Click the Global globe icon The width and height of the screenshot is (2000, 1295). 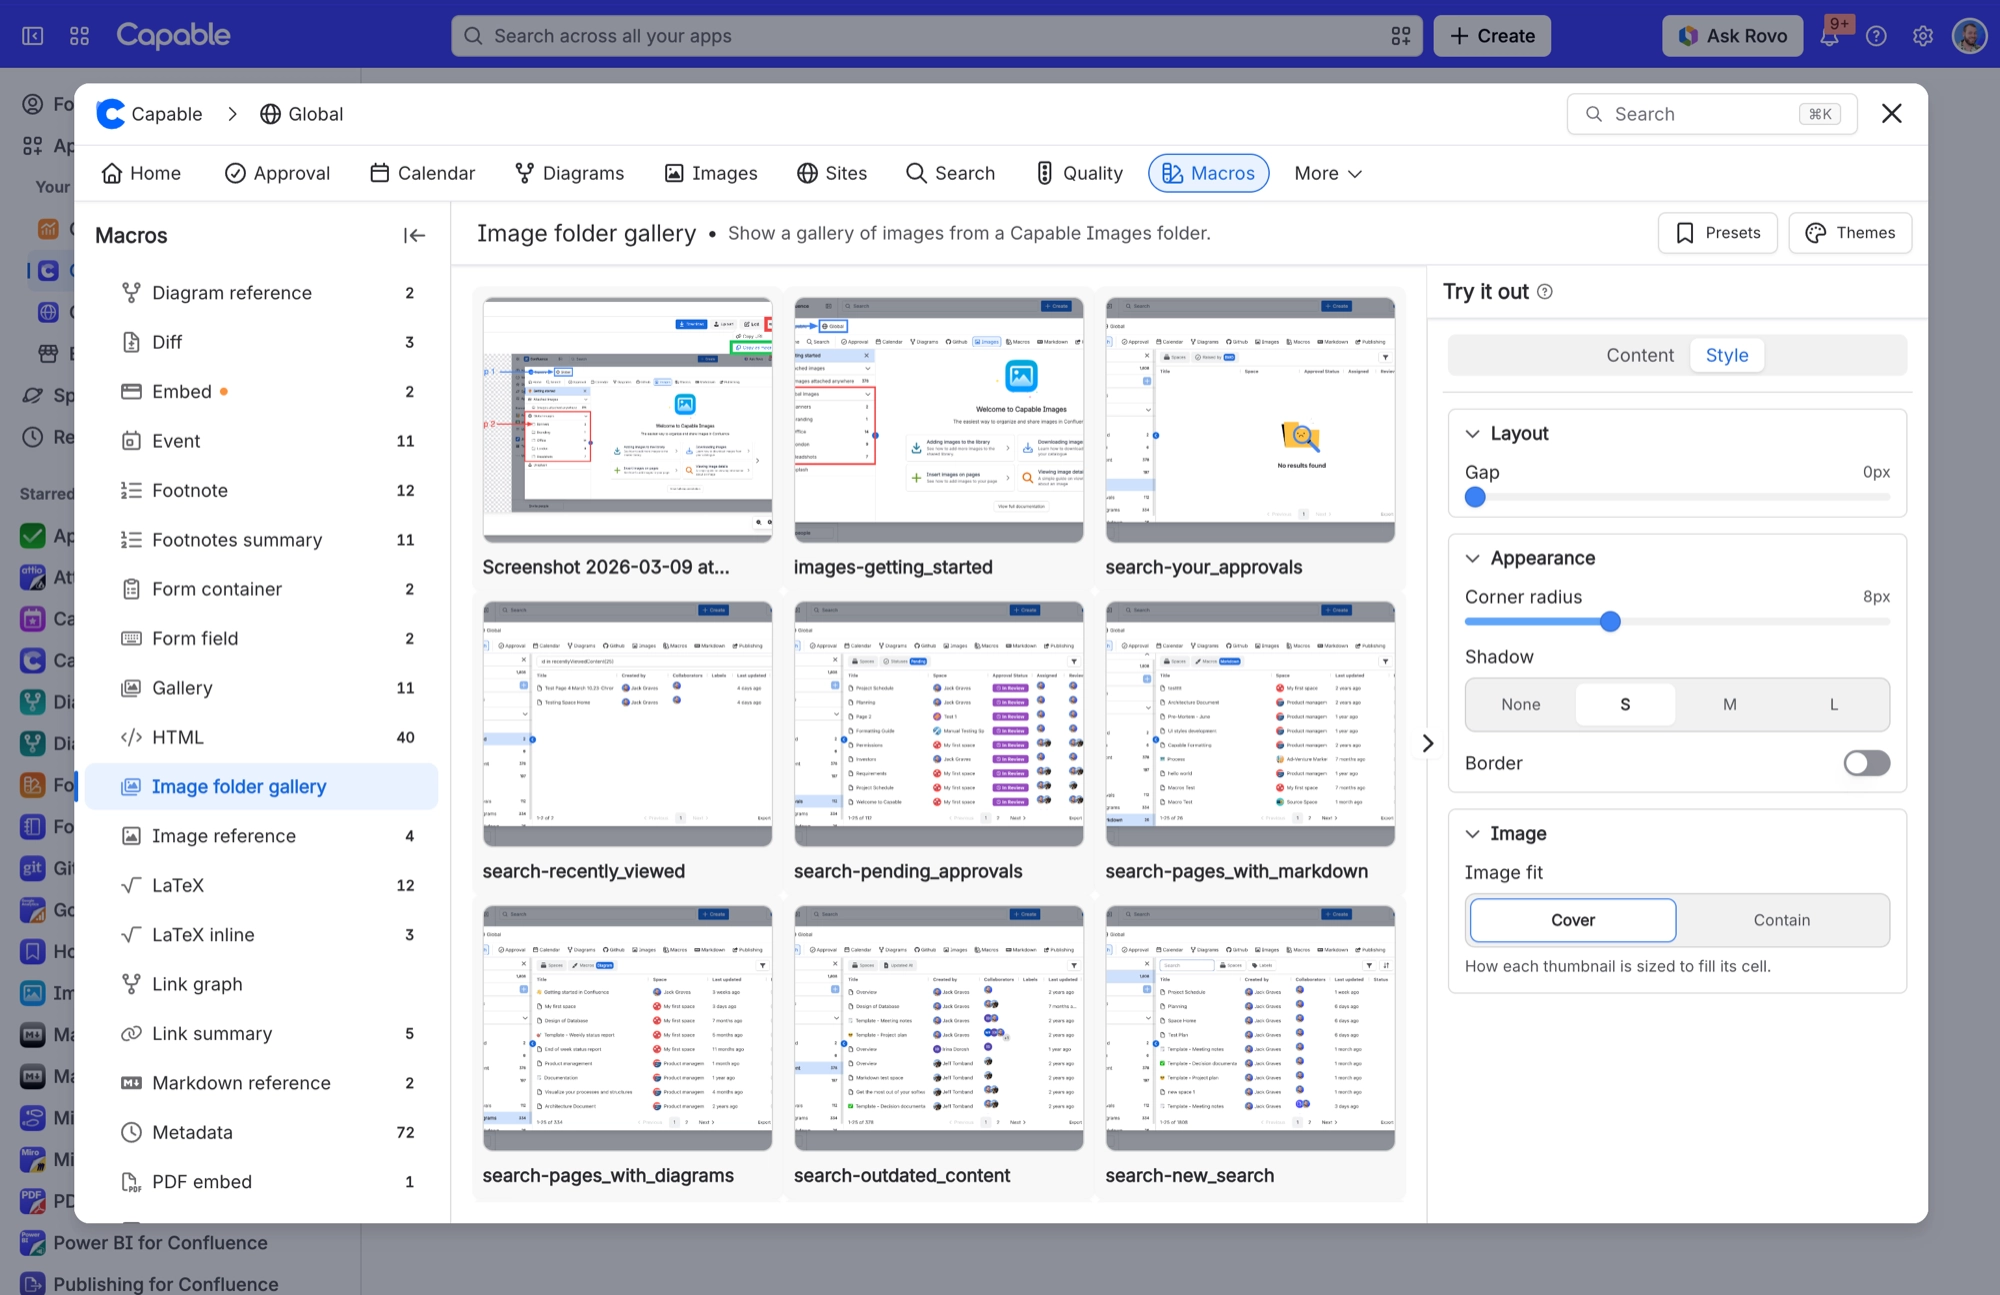pyautogui.click(x=270, y=114)
